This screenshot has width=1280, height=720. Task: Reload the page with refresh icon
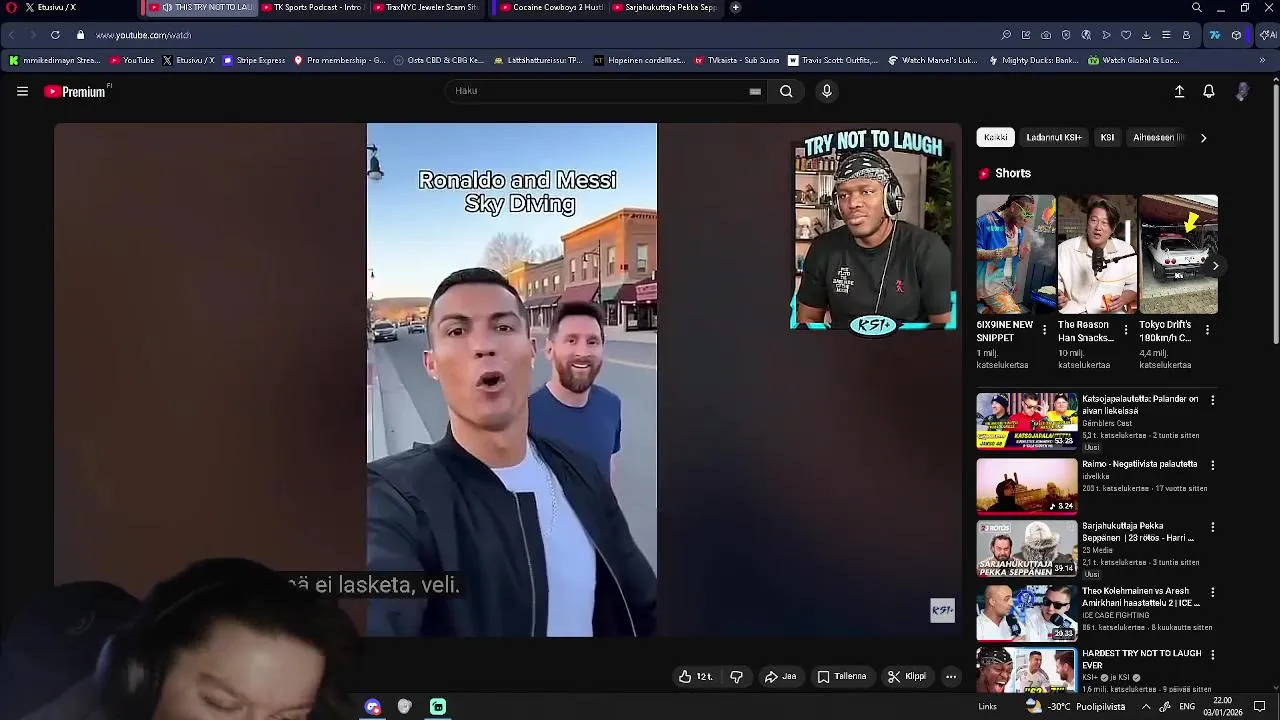(55, 35)
